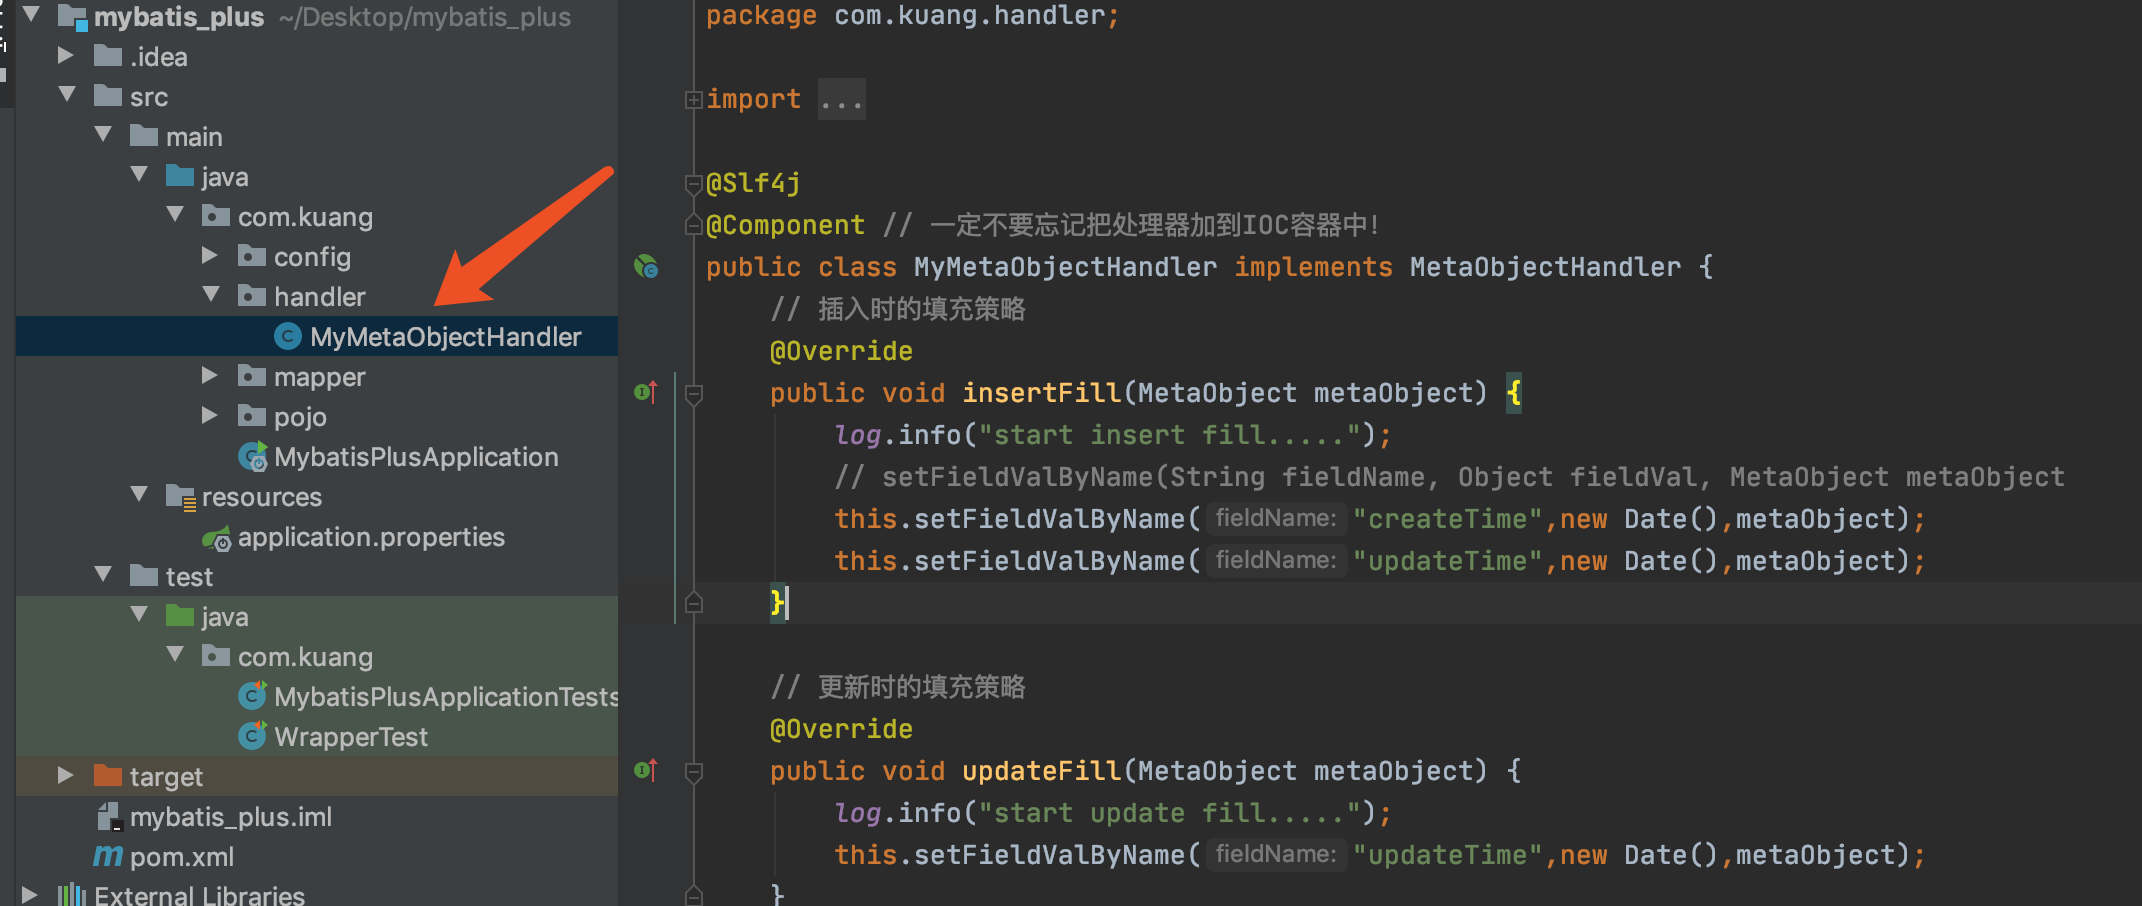Fold the insertFill method using its gutter marker
2142x906 pixels.
click(693, 394)
